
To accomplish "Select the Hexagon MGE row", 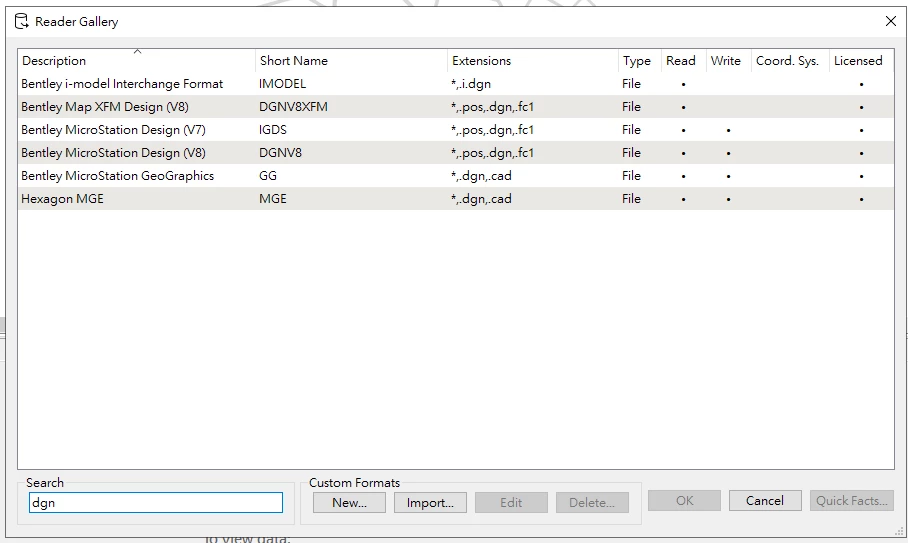I will [x=456, y=199].
